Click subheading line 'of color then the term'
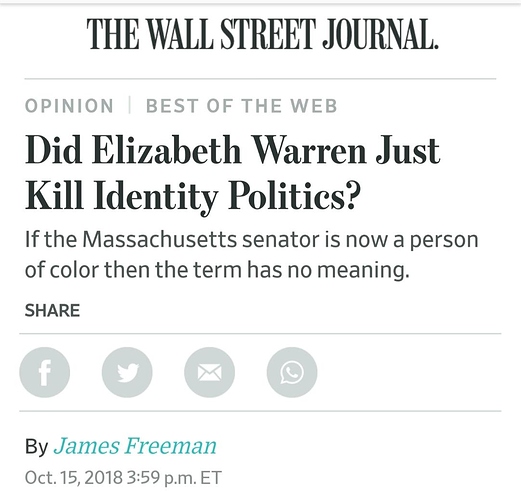Image resolution: width=521 pixels, height=500 pixels. (x=217, y=269)
